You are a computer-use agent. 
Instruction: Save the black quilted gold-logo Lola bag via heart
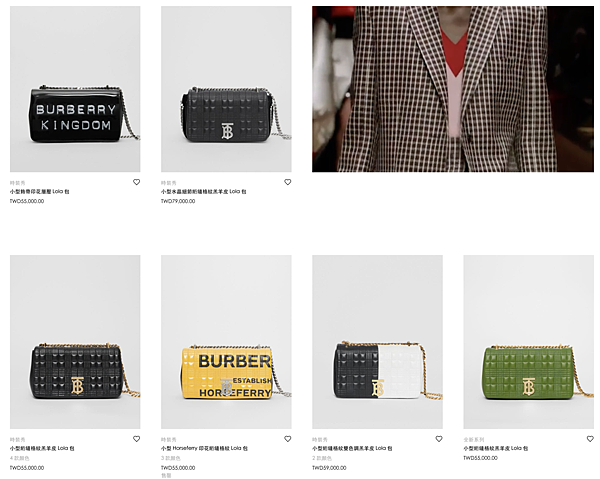(136, 439)
